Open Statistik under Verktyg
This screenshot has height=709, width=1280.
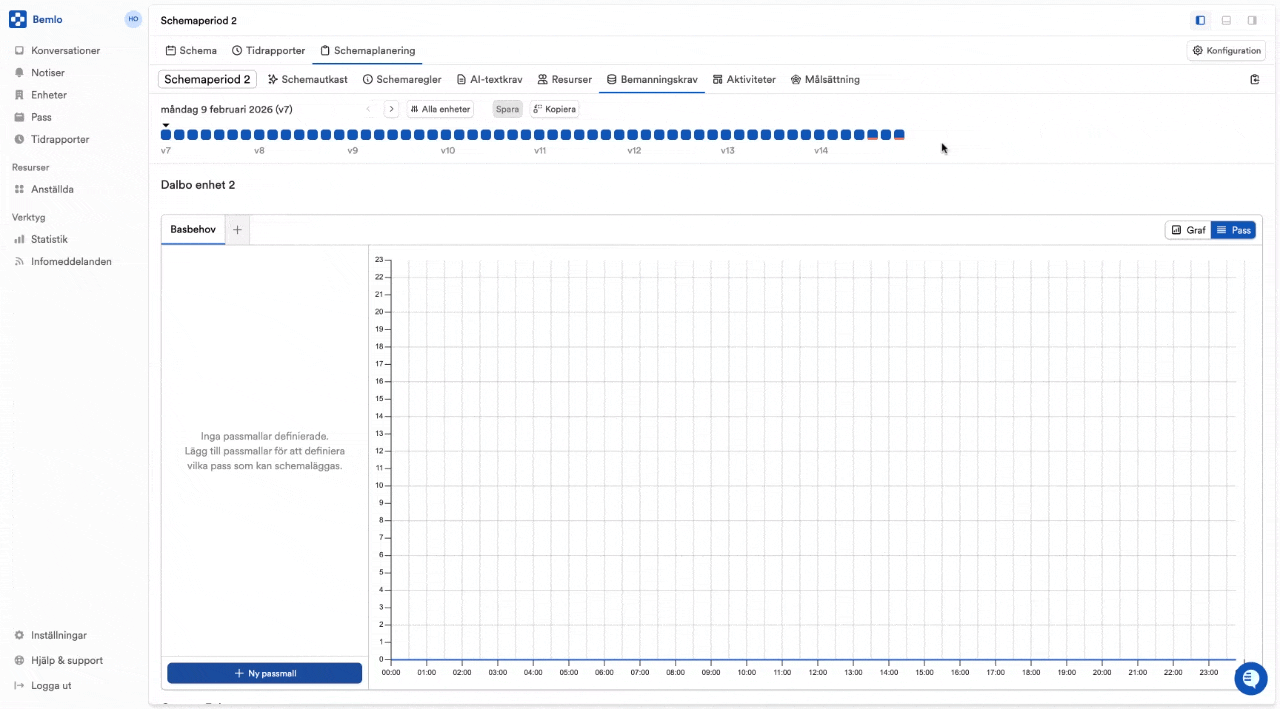click(49, 239)
